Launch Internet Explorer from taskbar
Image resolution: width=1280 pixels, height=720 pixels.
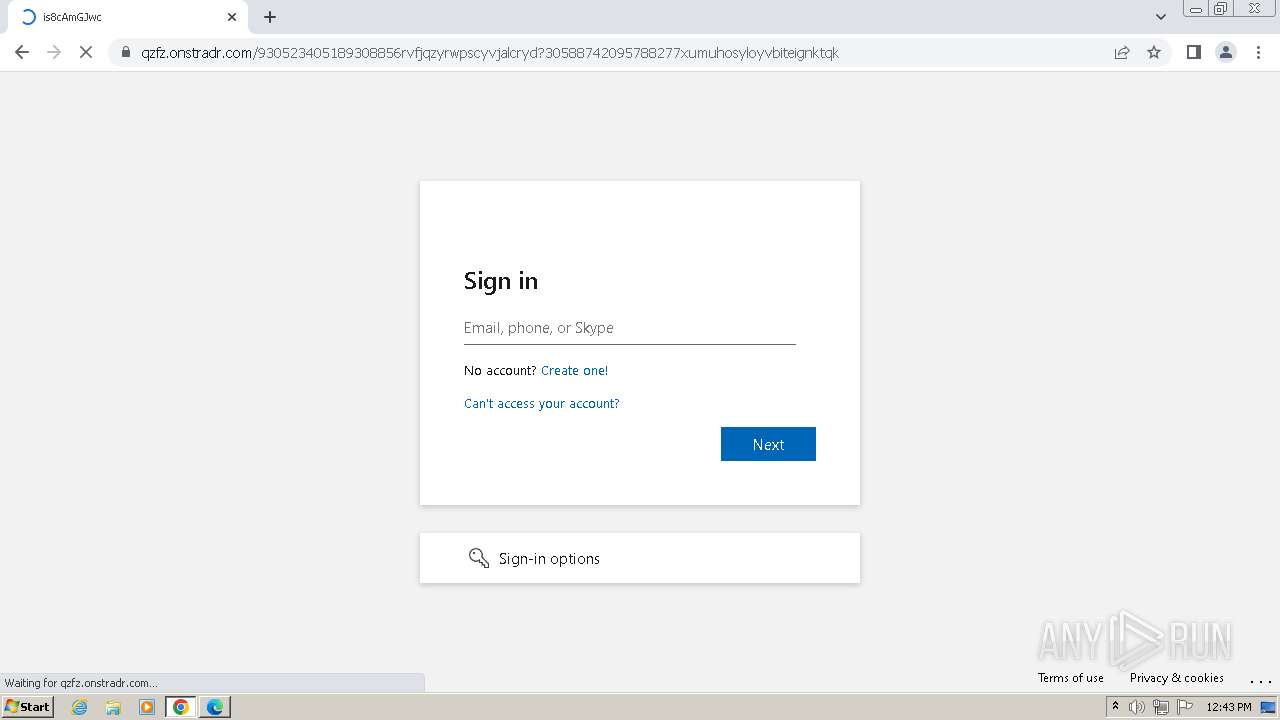[x=80, y=707]
